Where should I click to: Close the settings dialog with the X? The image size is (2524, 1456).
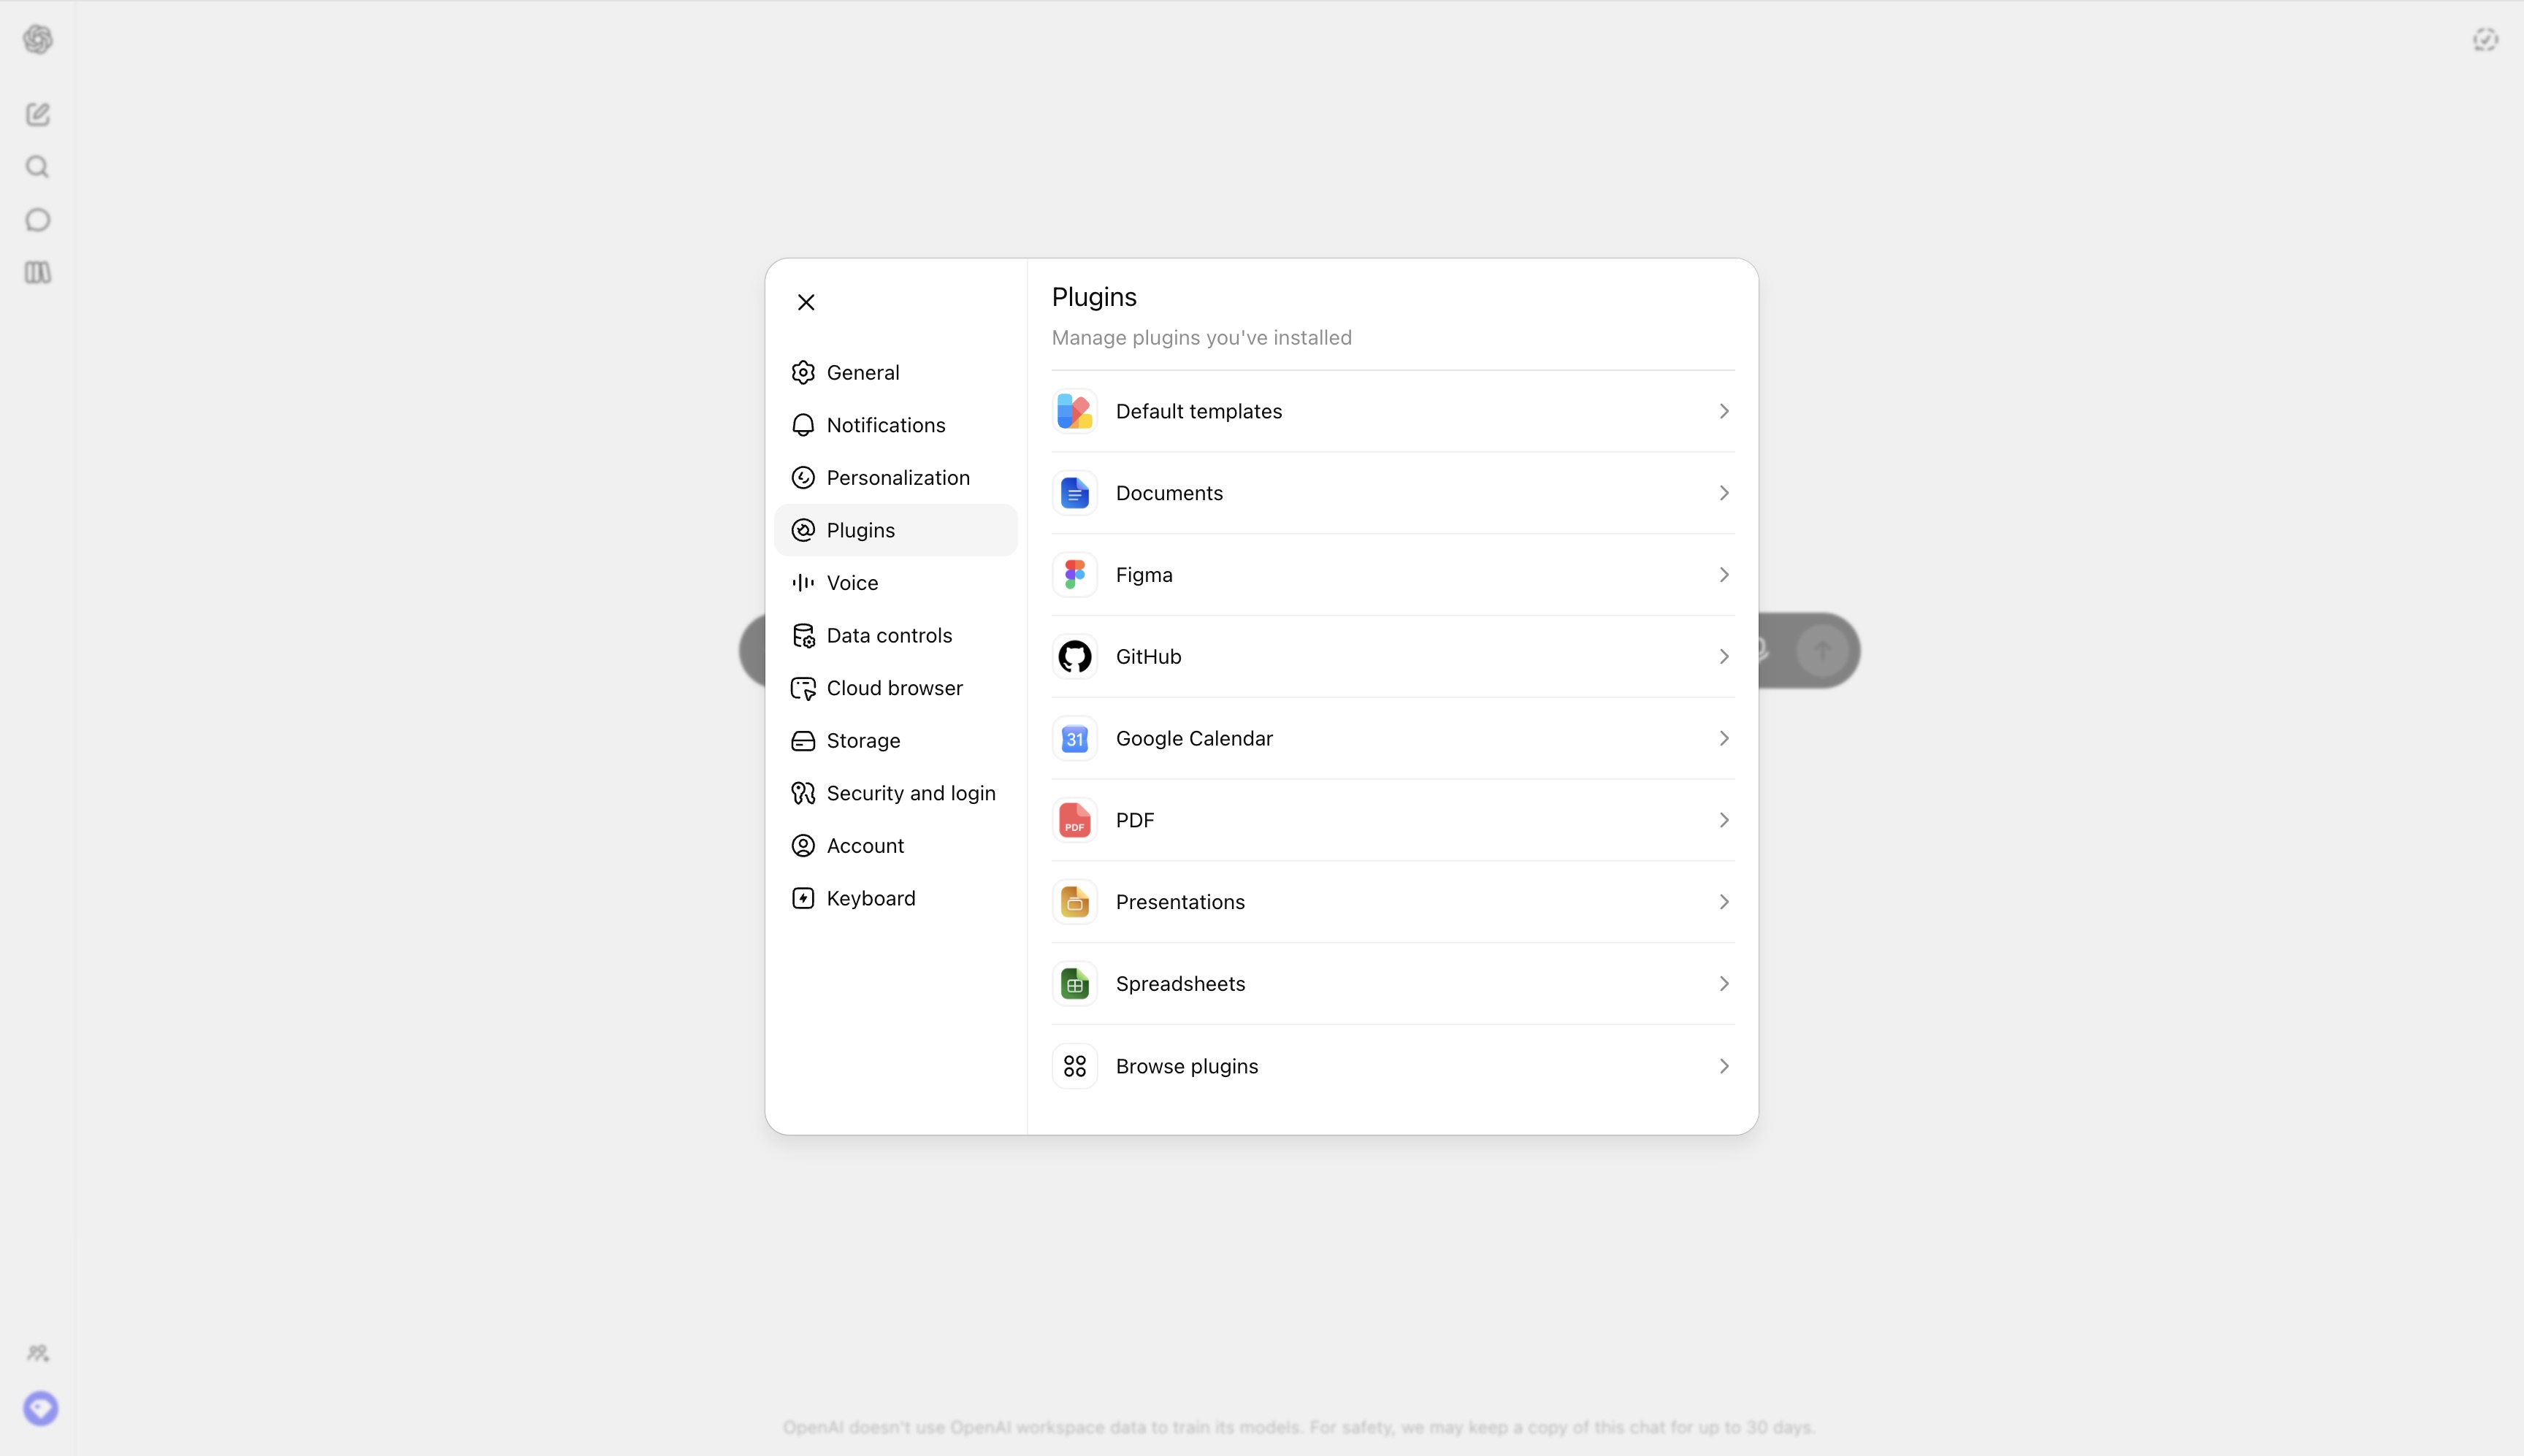[806, 302]
